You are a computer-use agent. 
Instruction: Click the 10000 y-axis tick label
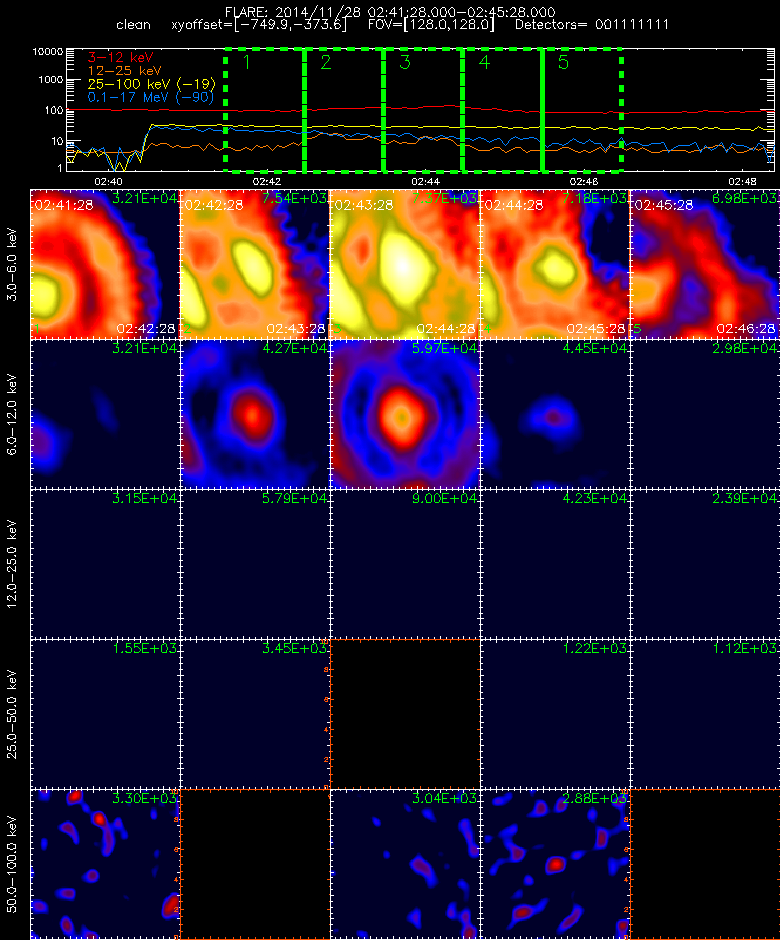click(48, 52)
